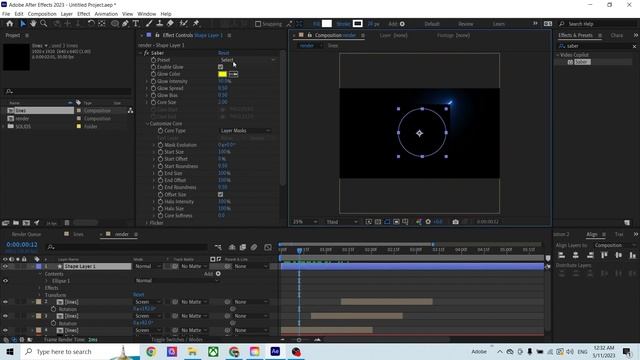Open File Explorer from the taskbar
Viewport: 640px width, 360px height.
(192, 351)
